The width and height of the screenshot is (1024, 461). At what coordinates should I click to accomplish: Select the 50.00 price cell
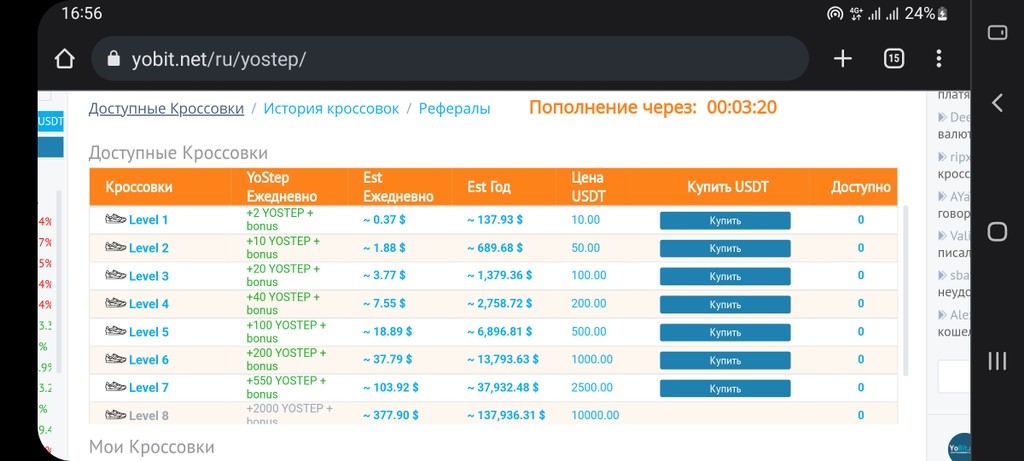[x=585, y=248]
